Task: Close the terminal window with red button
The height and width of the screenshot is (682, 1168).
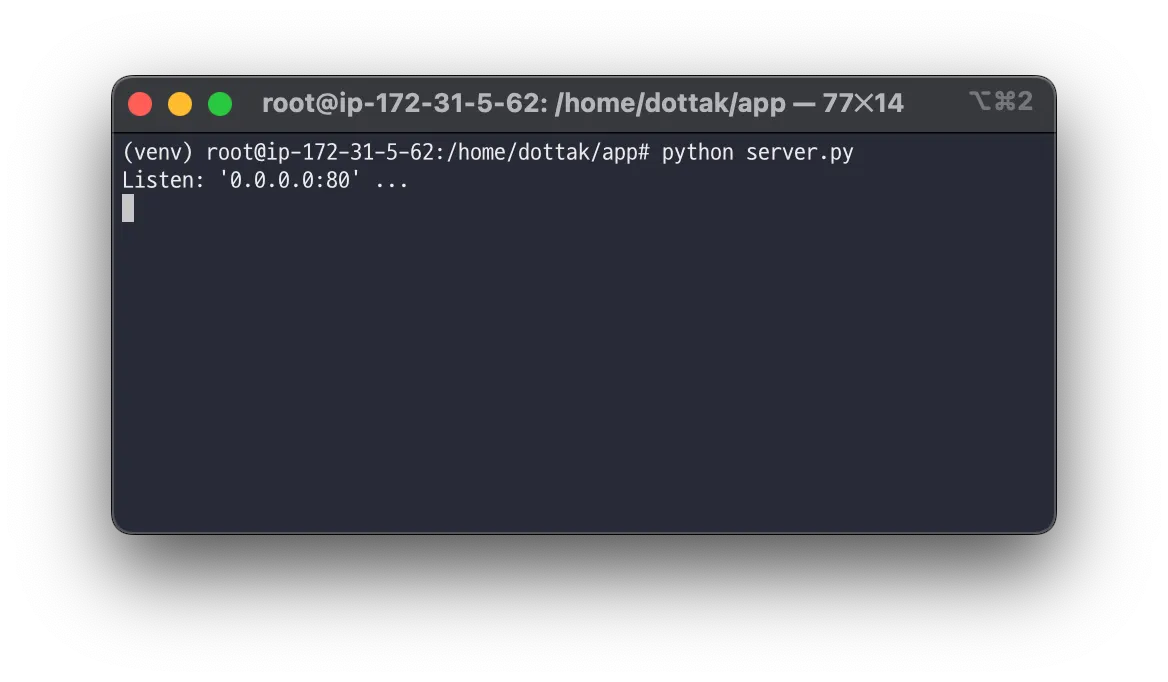Action: (x=140, y=104)
